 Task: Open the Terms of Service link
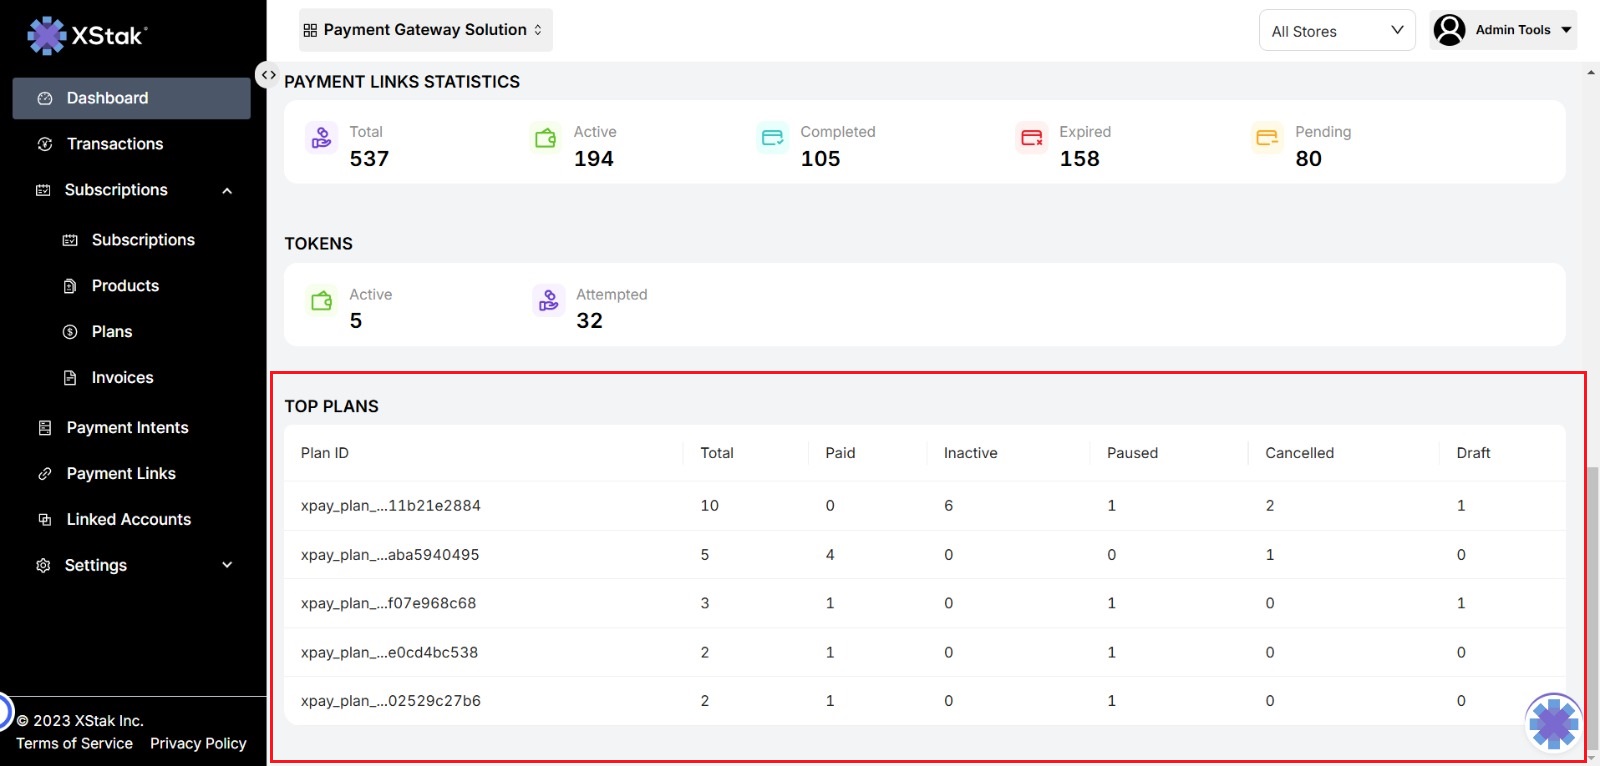click(74, 744)
